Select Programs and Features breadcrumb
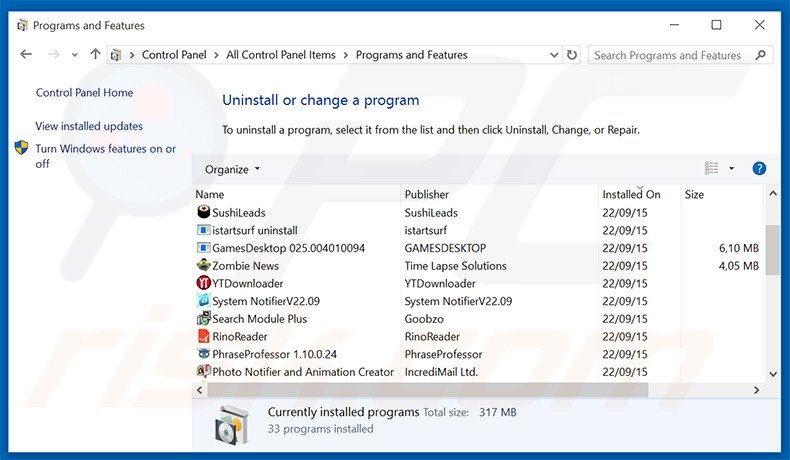Viewport: 790px width, 460px height. (x=412, y=55)
